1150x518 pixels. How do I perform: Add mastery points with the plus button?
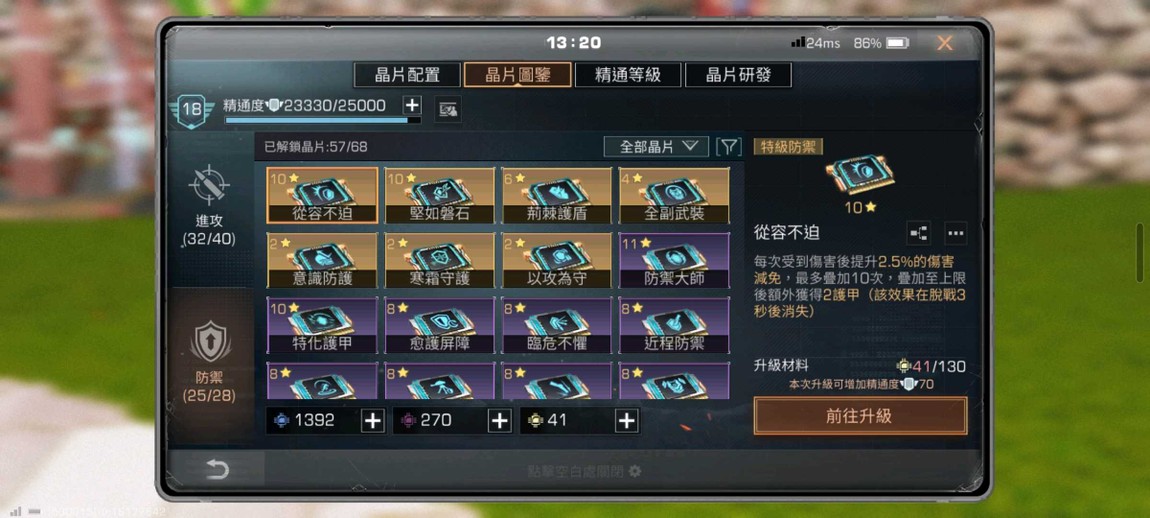click(x=412, y=105)
